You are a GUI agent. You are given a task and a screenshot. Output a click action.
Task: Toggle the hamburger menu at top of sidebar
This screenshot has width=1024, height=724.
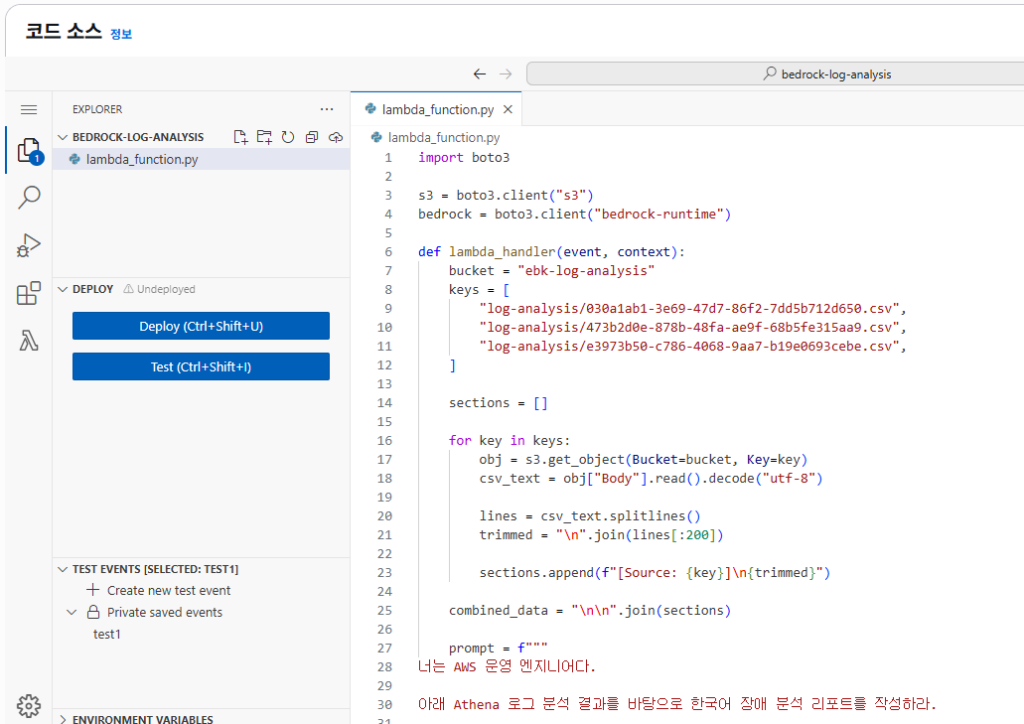click(x=29, y=110)
